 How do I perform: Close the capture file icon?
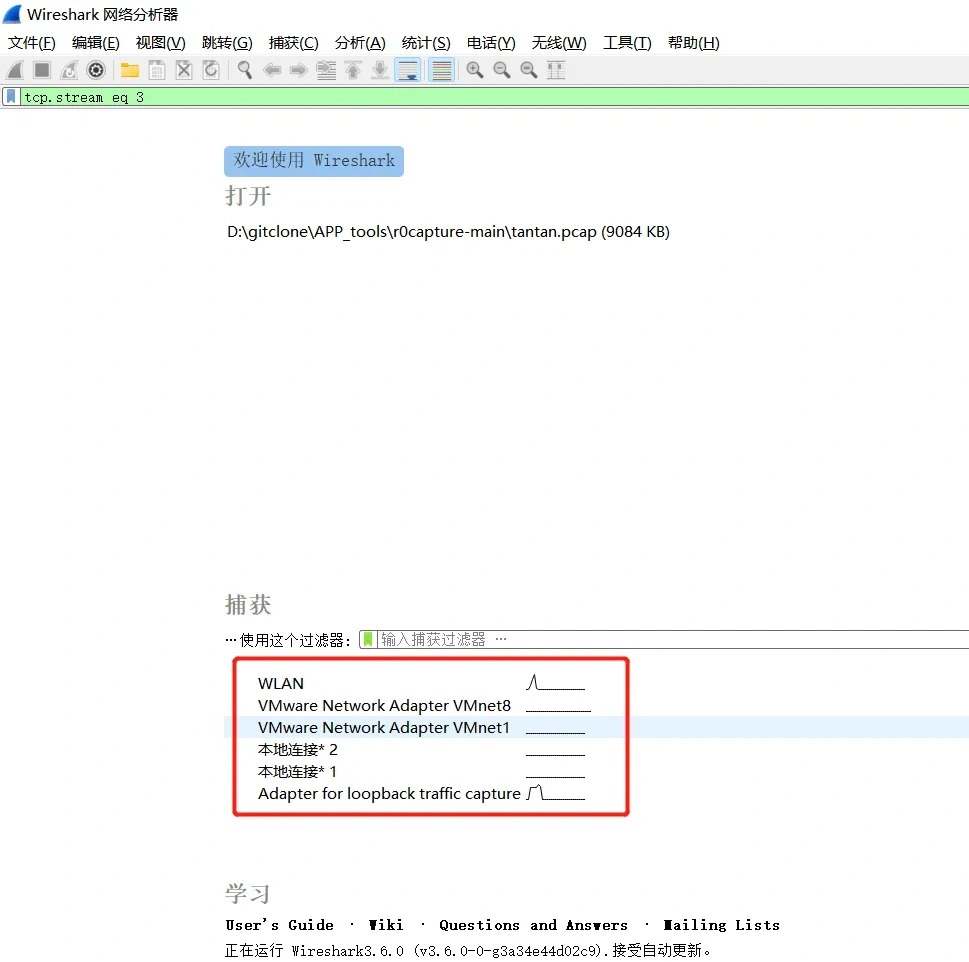[x=184, y=70]
